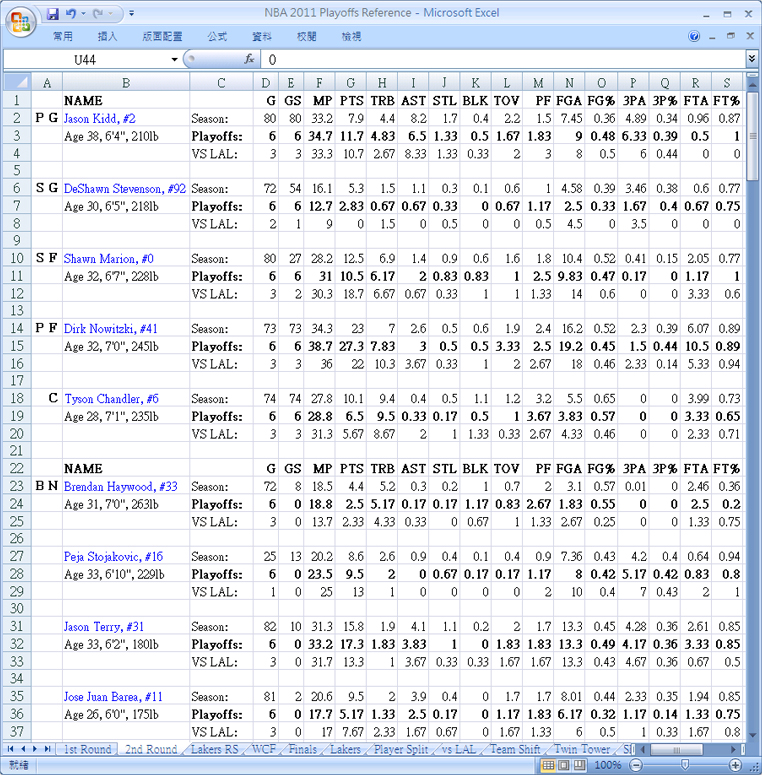Select row 14 header
Screen dimensions: 762x775
coord(17,329)
